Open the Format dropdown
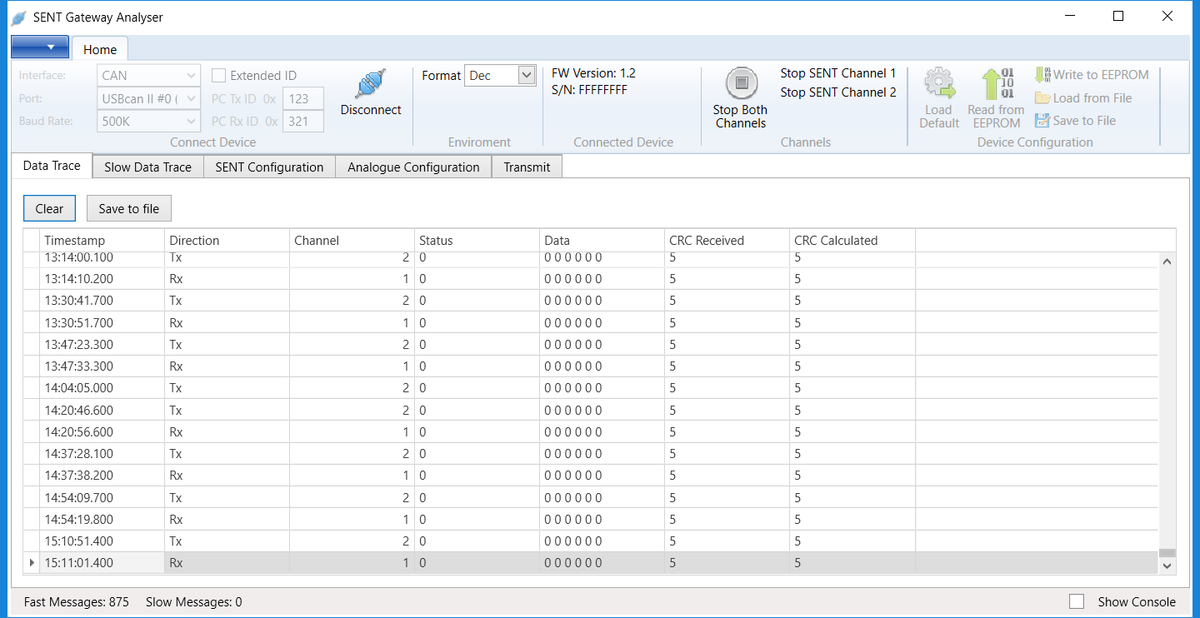Image resolution: width=1200 pixels, height=618 pixels. 527,76
